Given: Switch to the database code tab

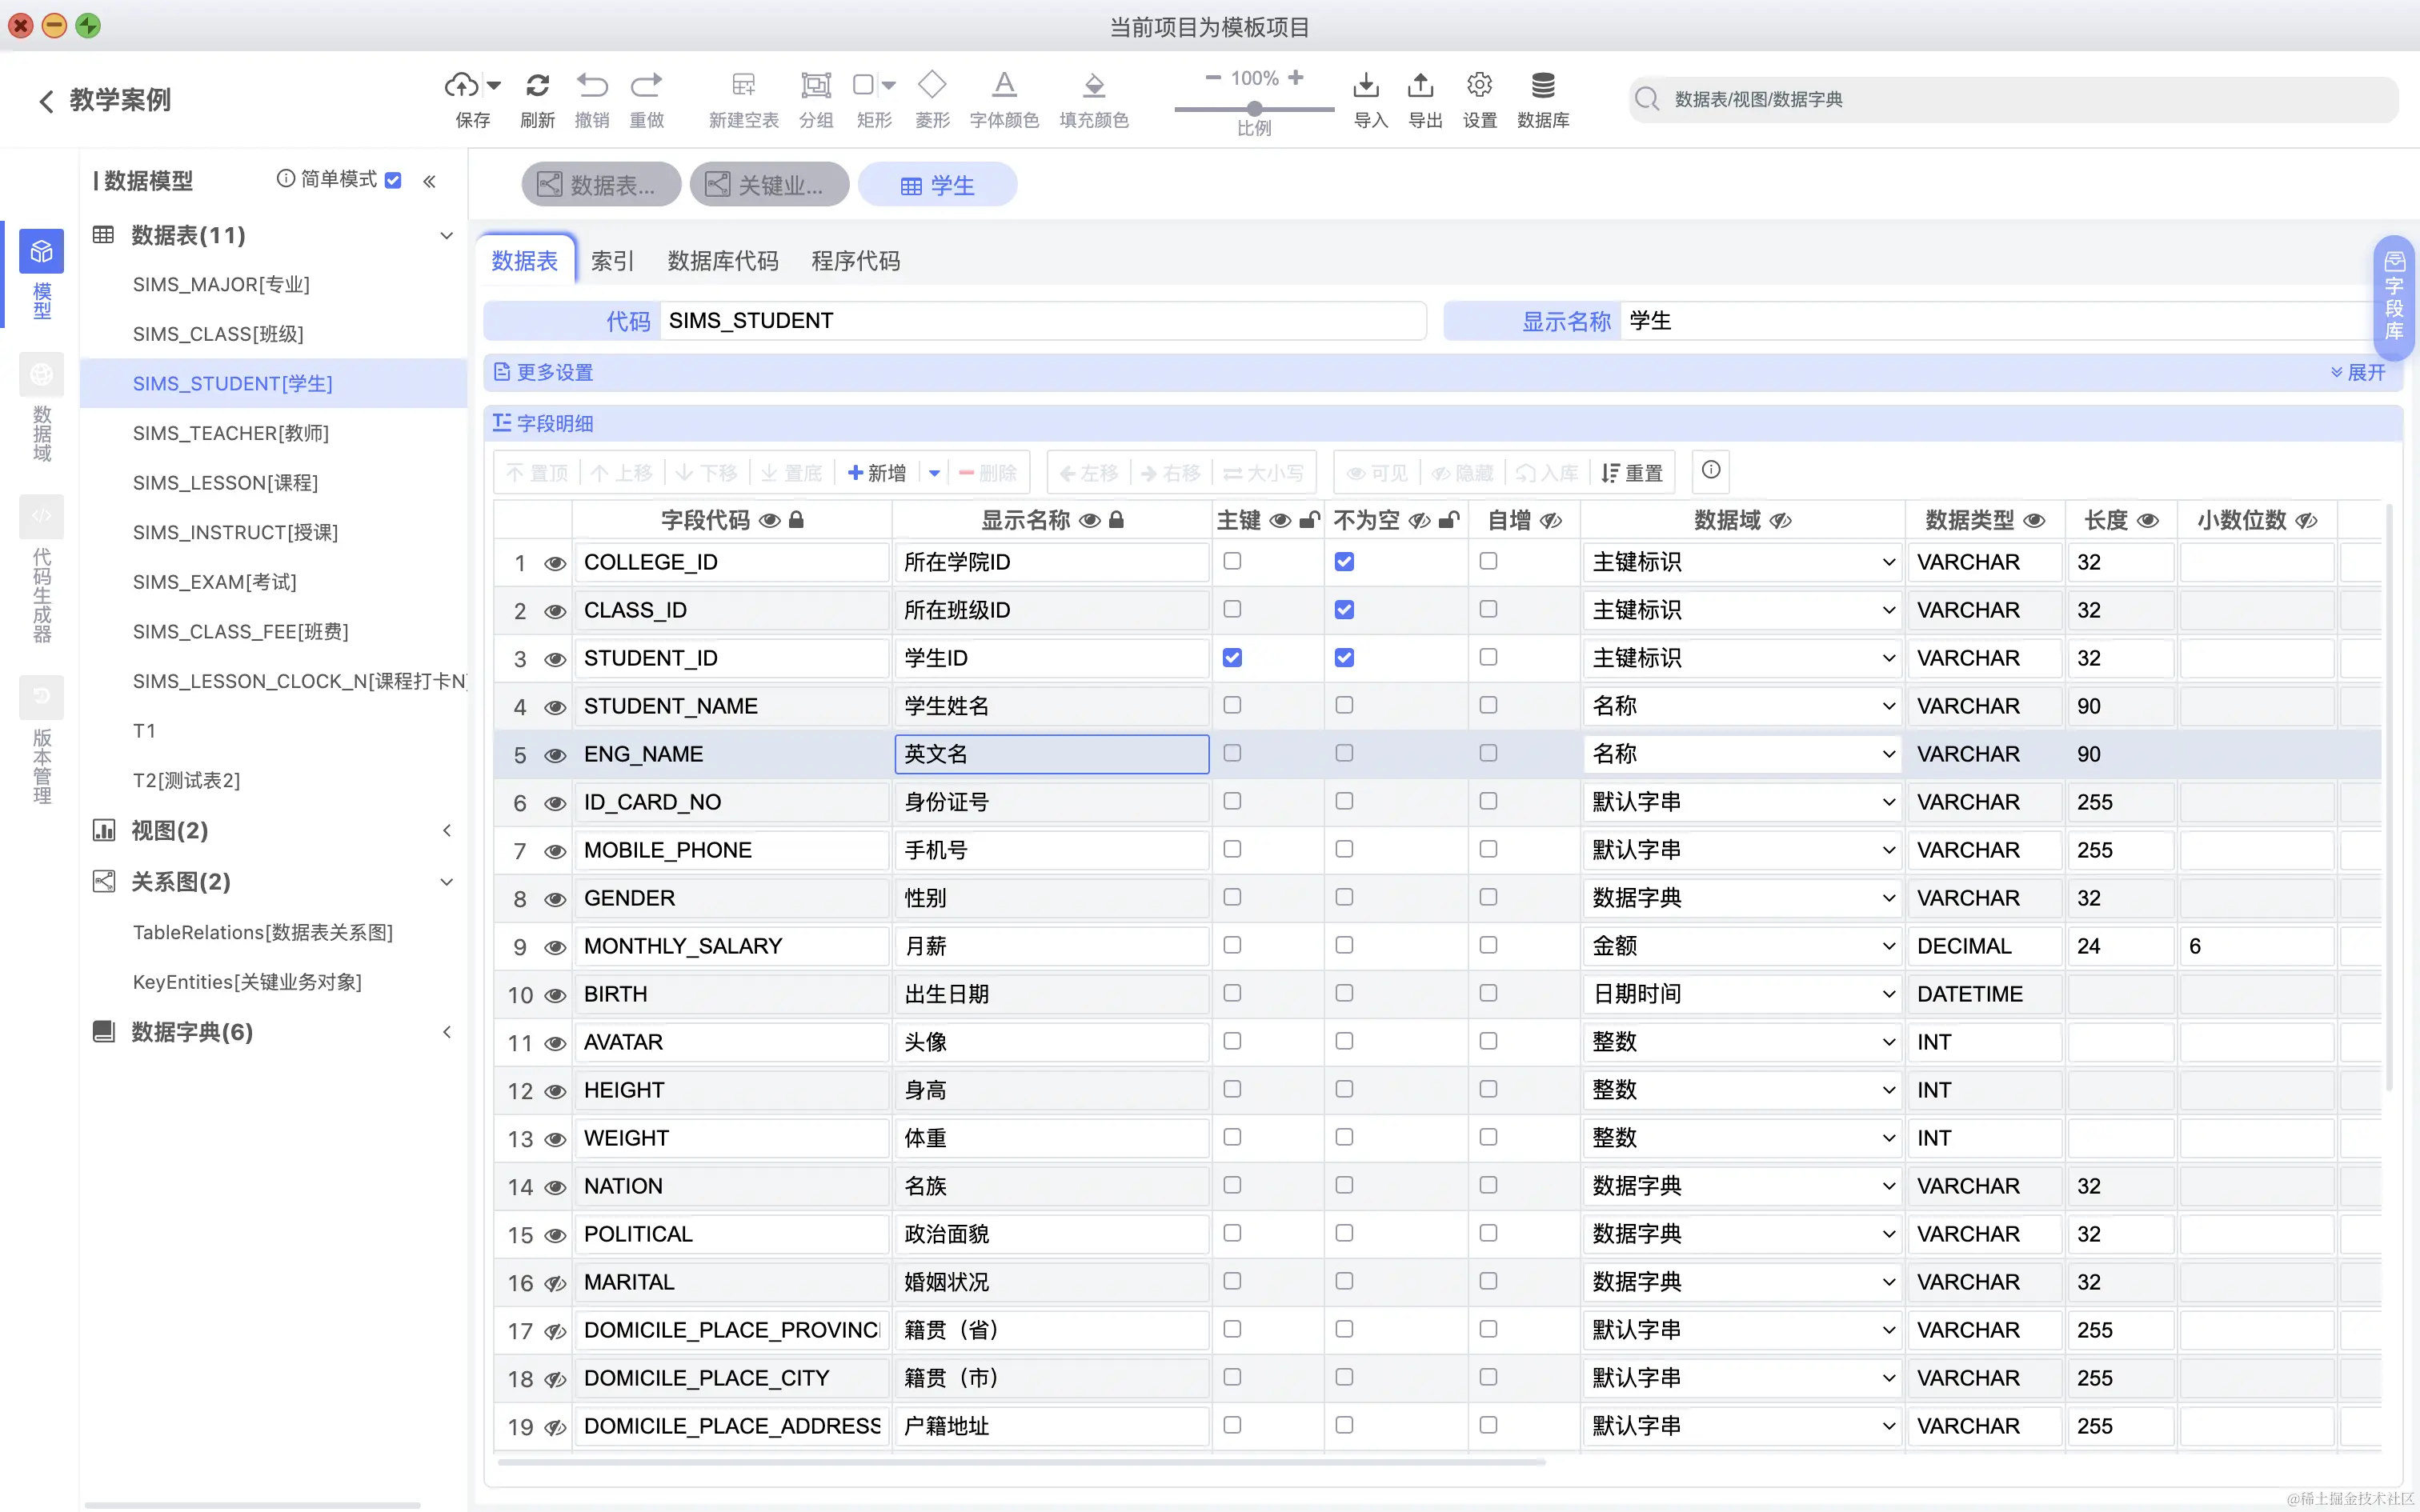Looking at the screenshot, I should [x=722, y=261].
